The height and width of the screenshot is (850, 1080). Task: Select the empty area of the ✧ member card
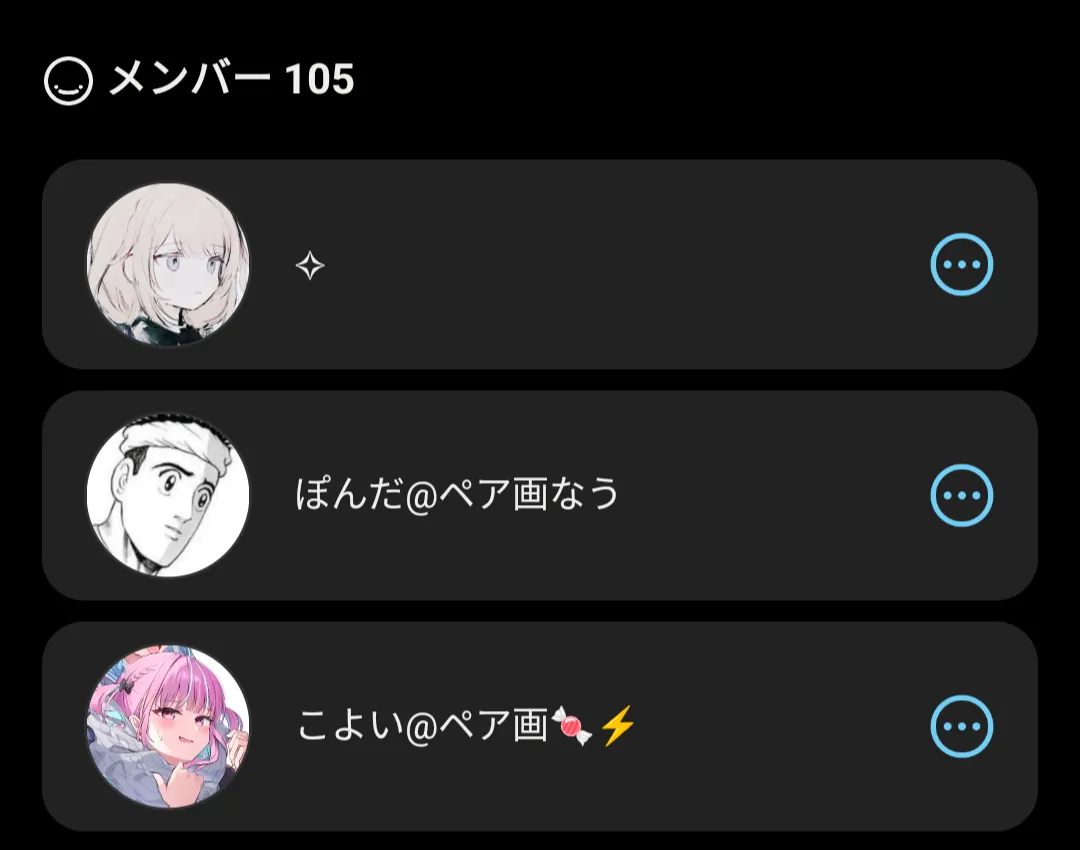(620, 265)
